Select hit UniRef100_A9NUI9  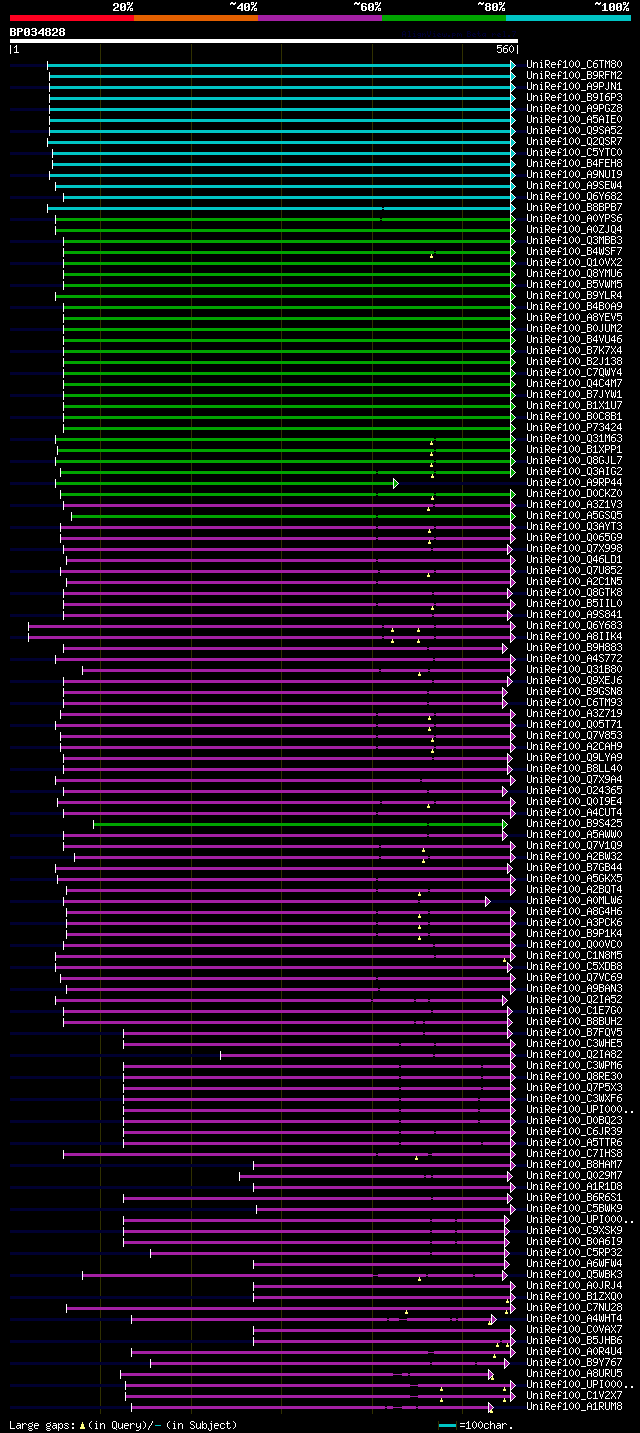(x=574, y=174)
